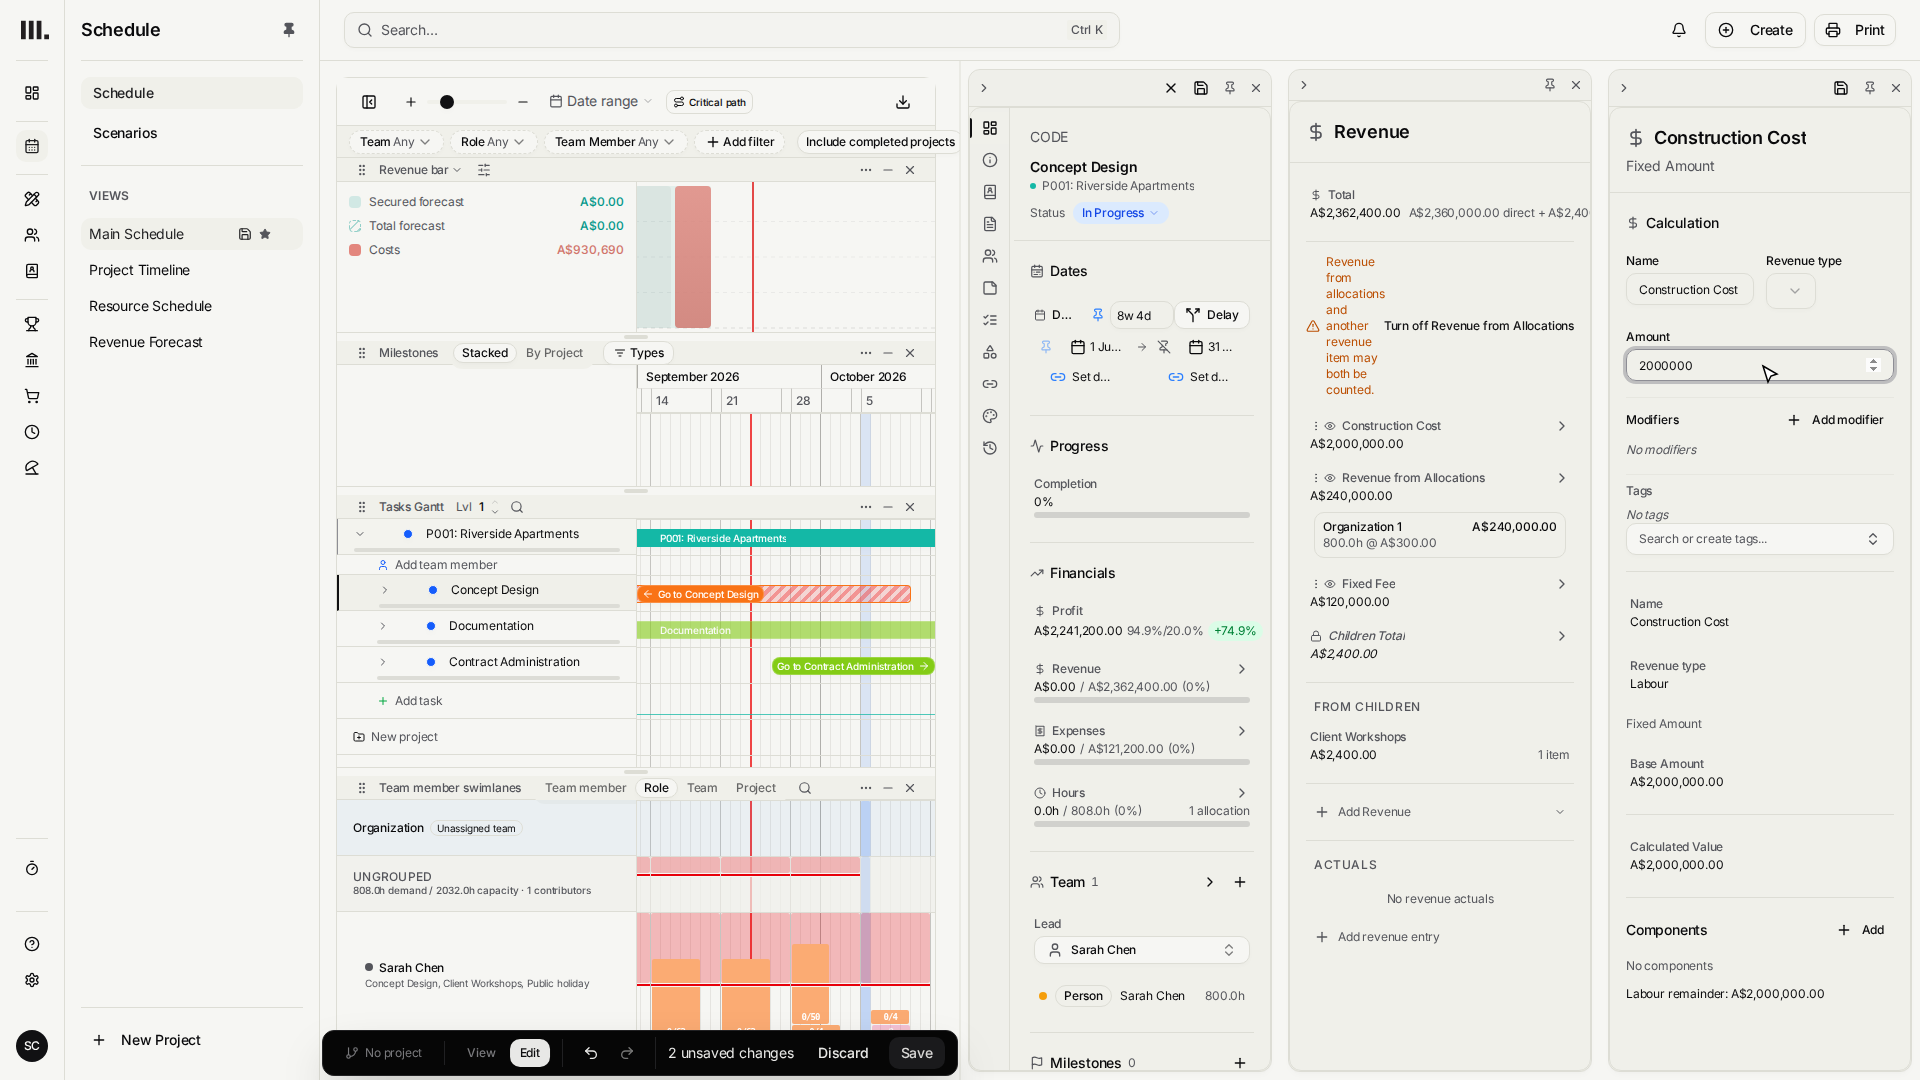Change the In Progress status dropdown
The width and height of the screenshot is (1920, 1080).
1120,213
